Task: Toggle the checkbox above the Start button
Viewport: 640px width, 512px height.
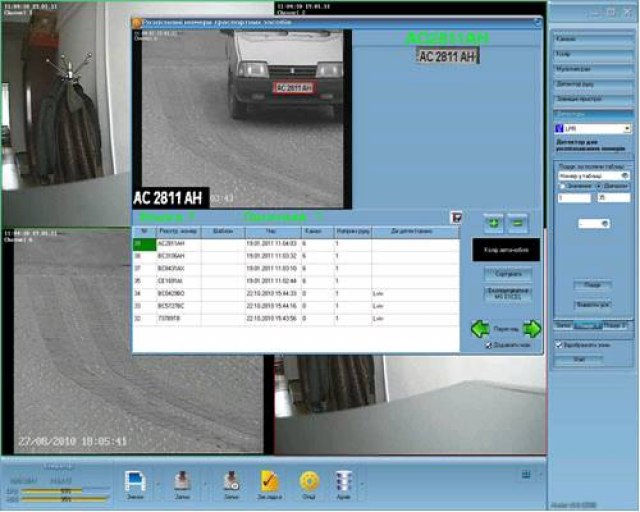Action: coord(559,344)
